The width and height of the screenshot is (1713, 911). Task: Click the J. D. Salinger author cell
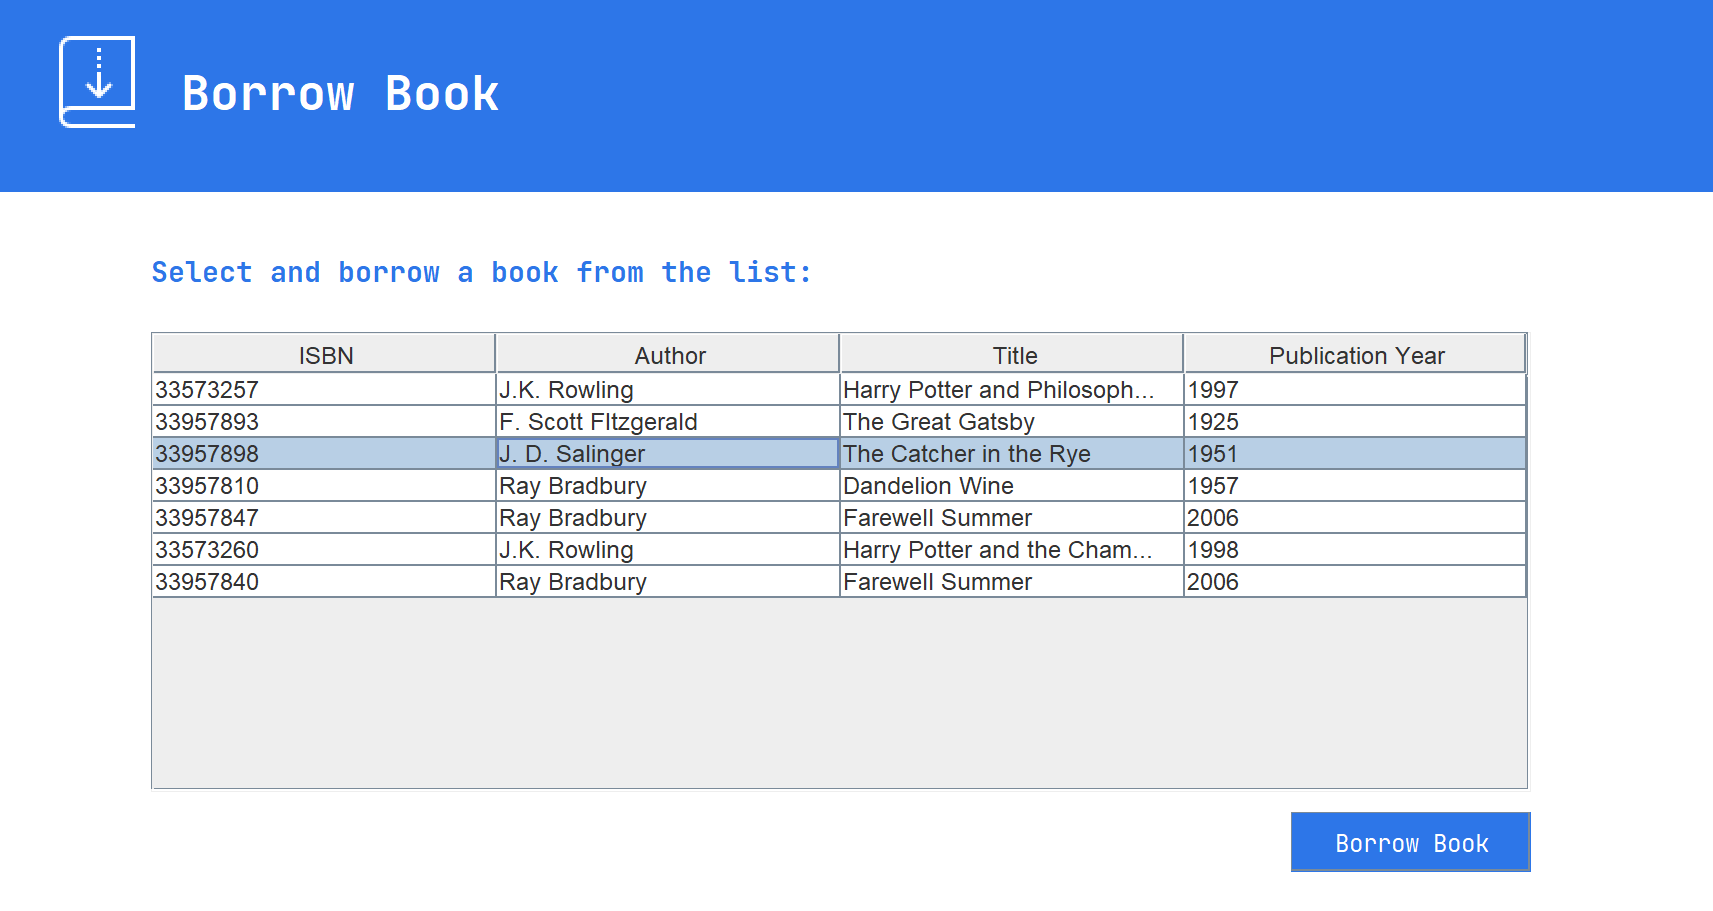point(667,453)
